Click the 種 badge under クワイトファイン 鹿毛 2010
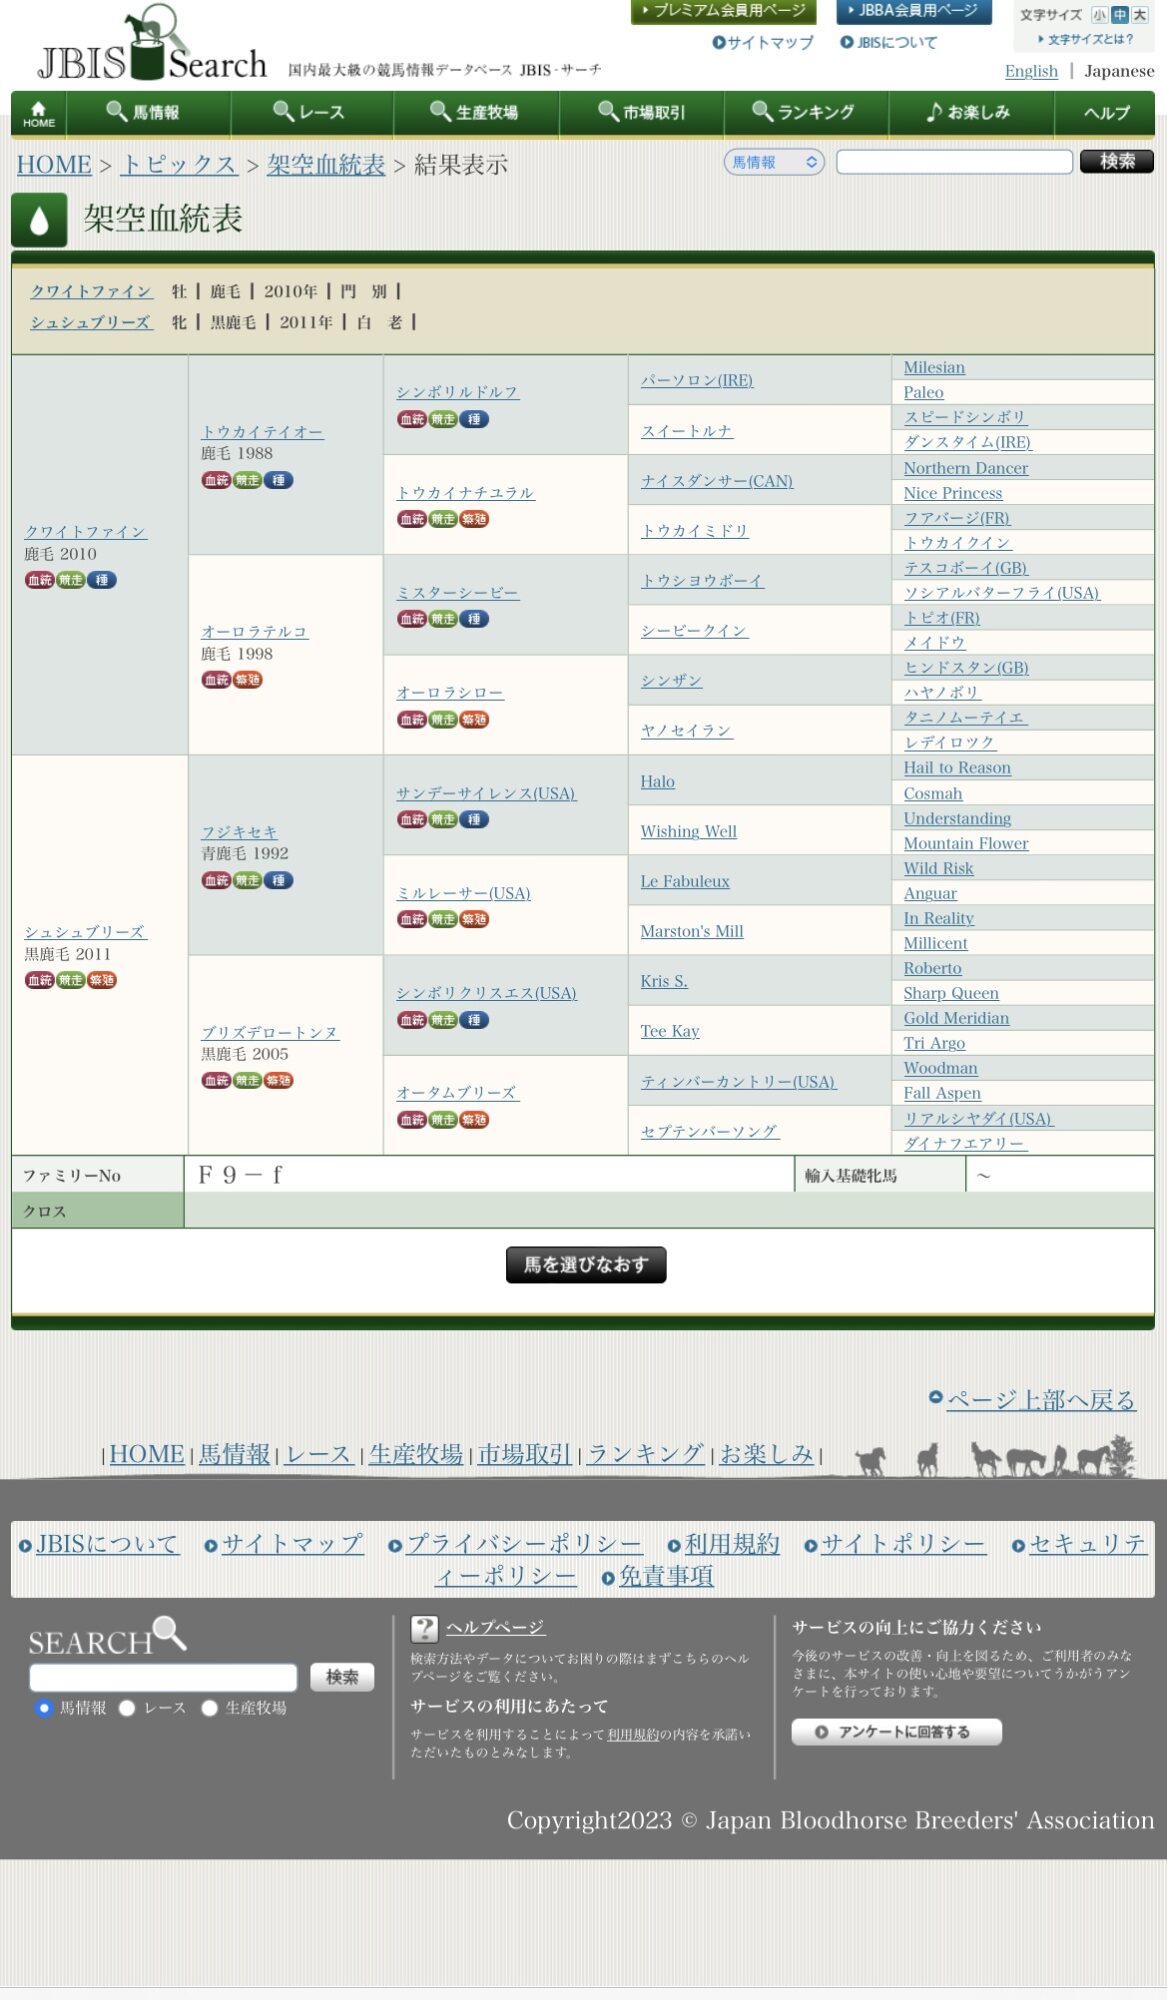The height and width of the screenshot is (2000, 1167). [102, 580]
